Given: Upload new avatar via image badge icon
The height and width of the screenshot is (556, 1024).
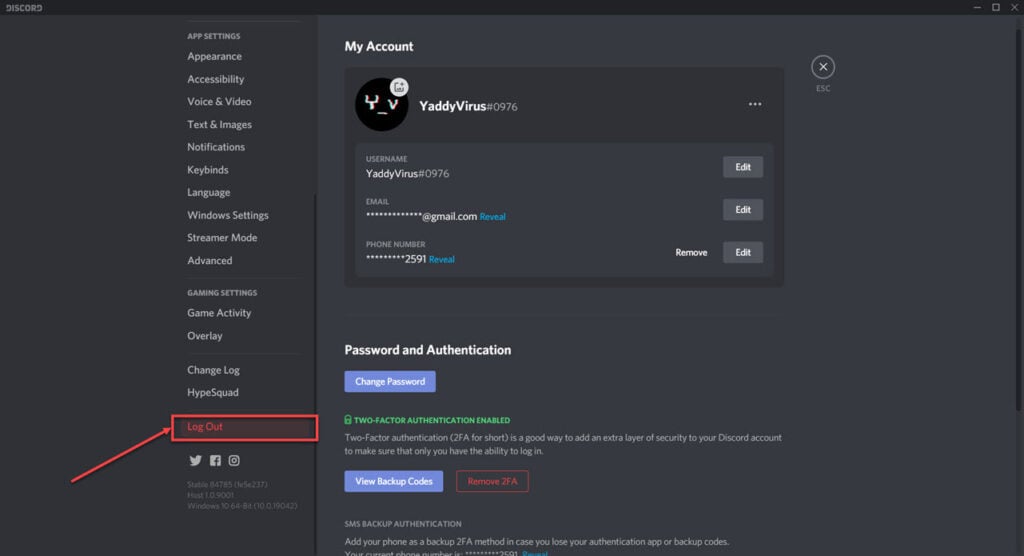Looking at the screenshot, I should [x=399, y=87].
